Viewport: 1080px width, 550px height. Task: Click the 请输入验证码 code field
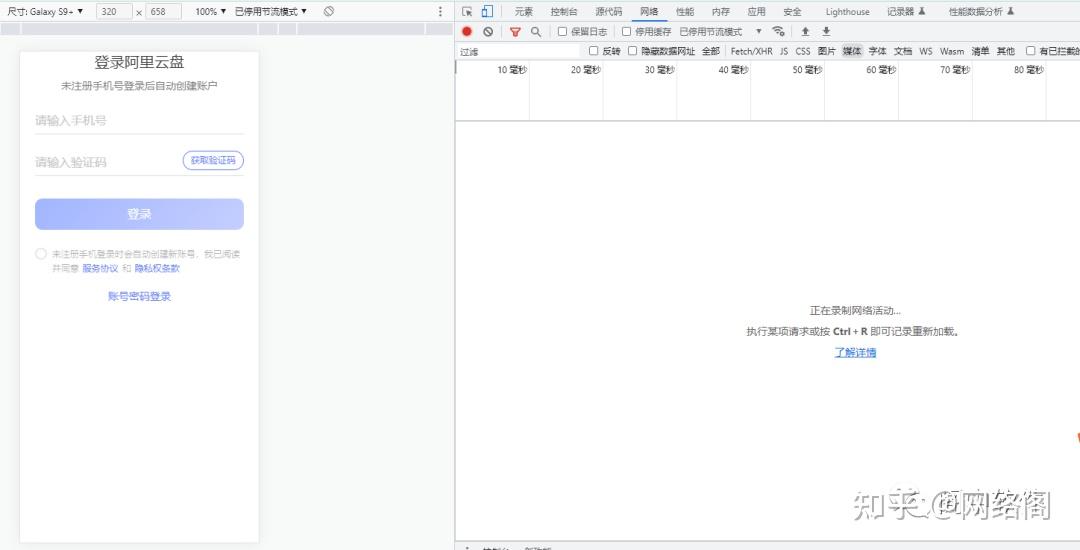point(107,162)
